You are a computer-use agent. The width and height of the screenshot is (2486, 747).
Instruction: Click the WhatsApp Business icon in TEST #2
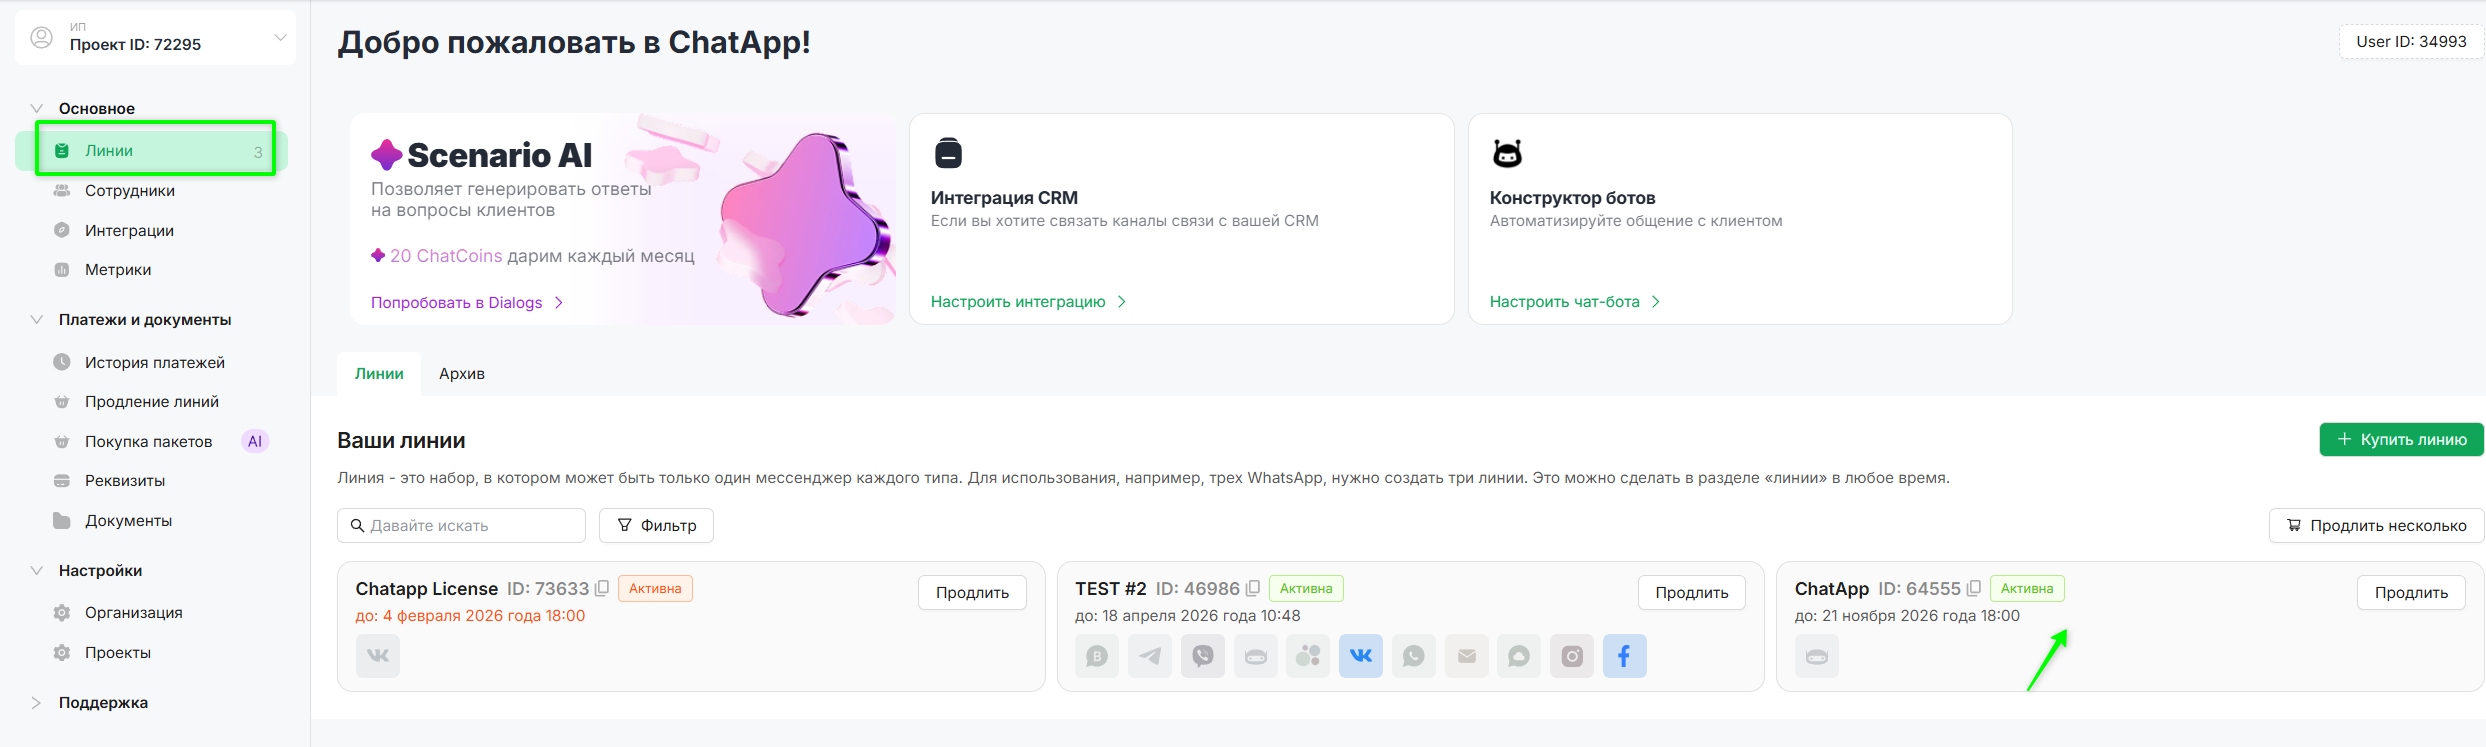coord(1097,656)
